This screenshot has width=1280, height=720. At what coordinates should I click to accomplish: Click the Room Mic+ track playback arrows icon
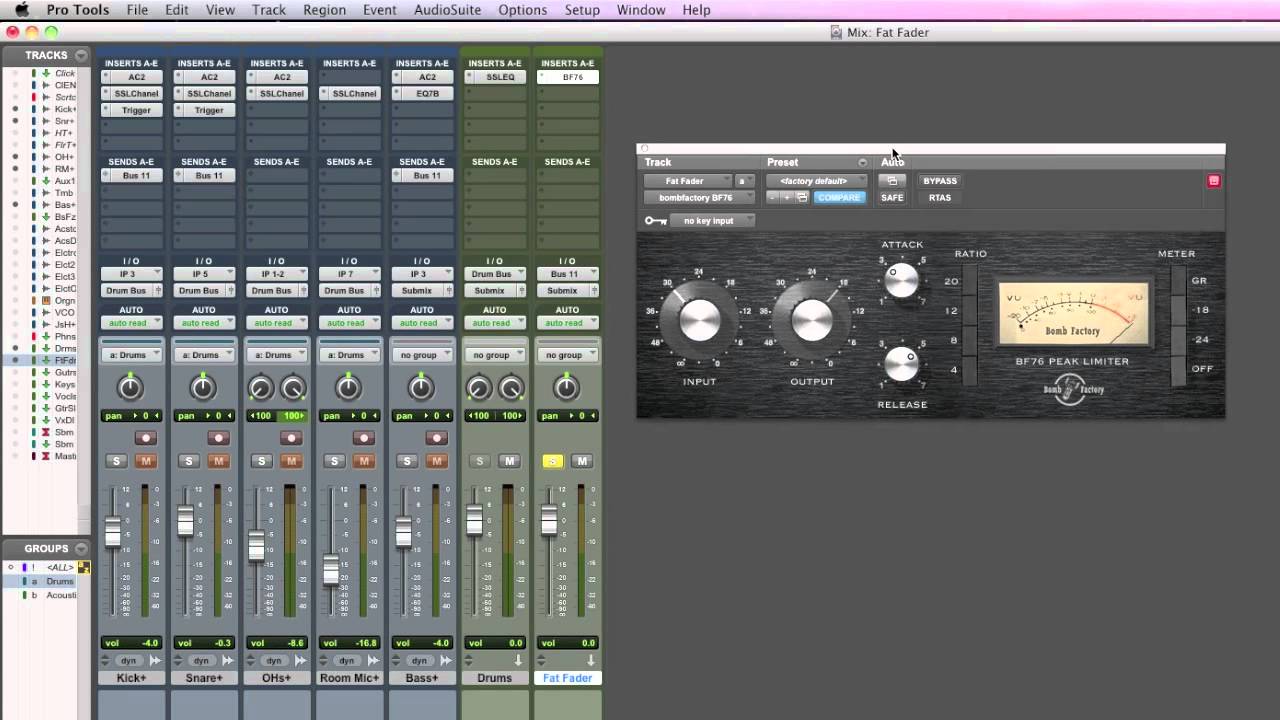[374, 660]
